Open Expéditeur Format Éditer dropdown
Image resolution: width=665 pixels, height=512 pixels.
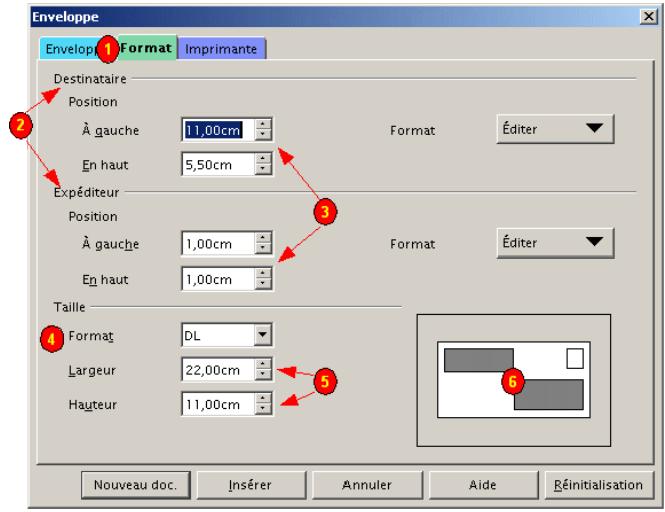click(555, 243)
